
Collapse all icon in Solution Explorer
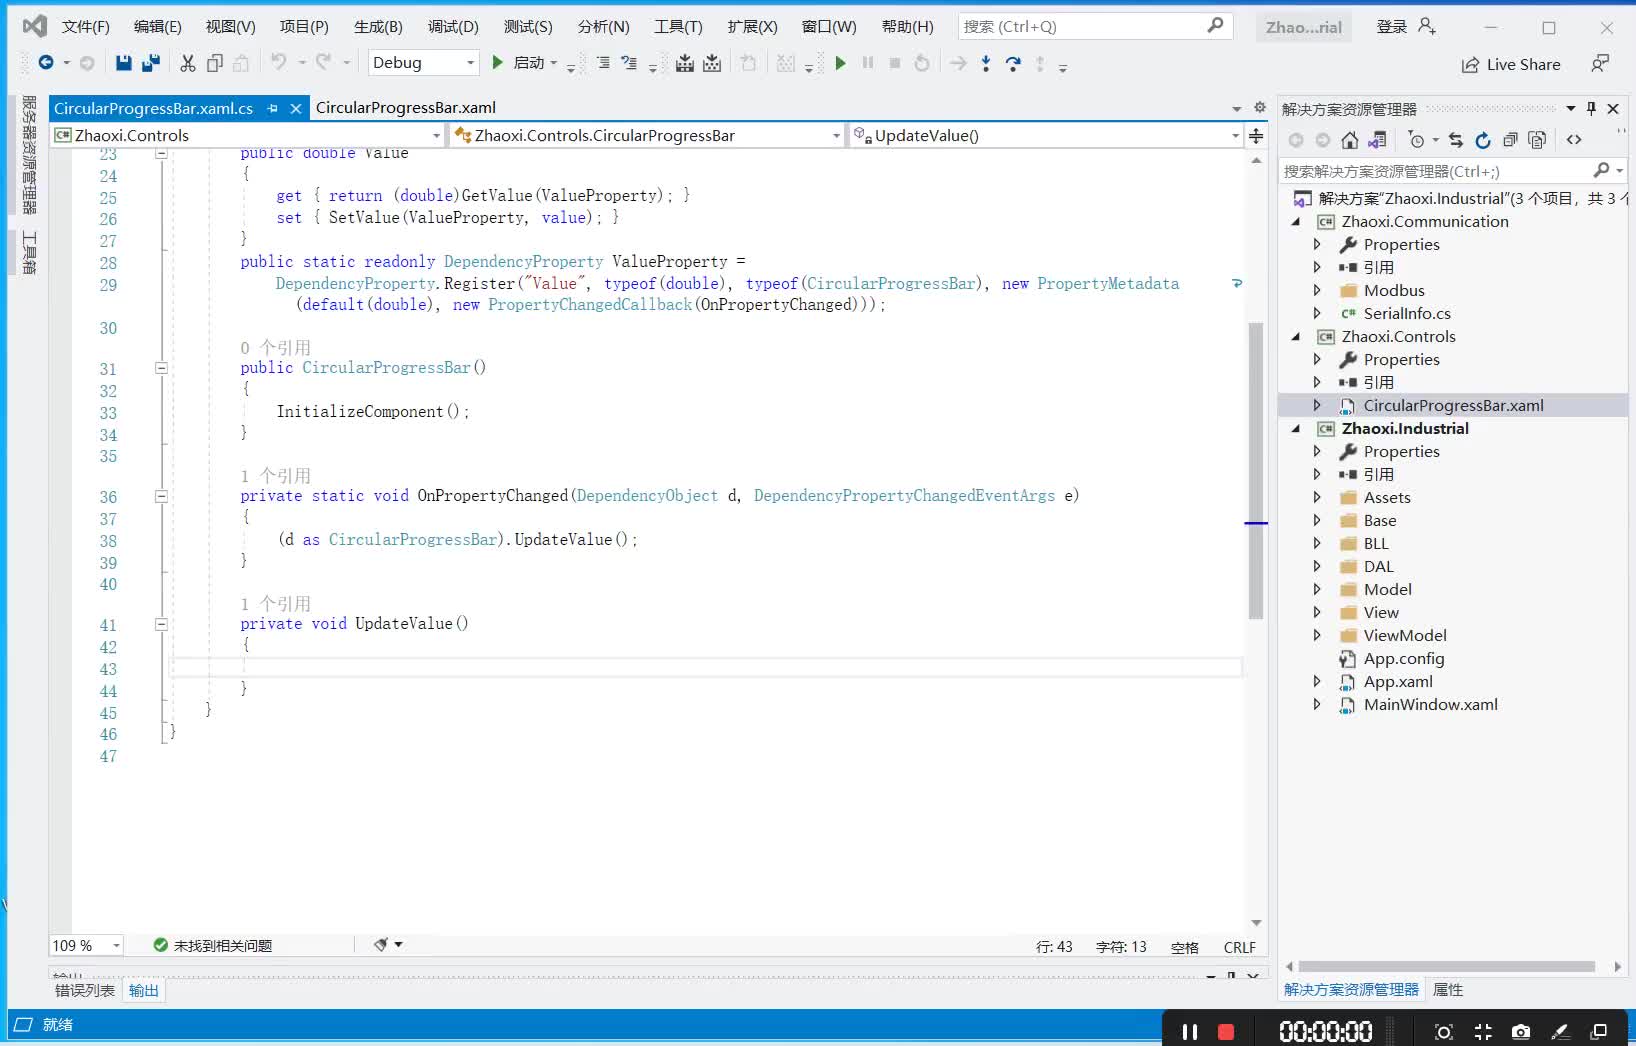click(x=1510, y=140)
